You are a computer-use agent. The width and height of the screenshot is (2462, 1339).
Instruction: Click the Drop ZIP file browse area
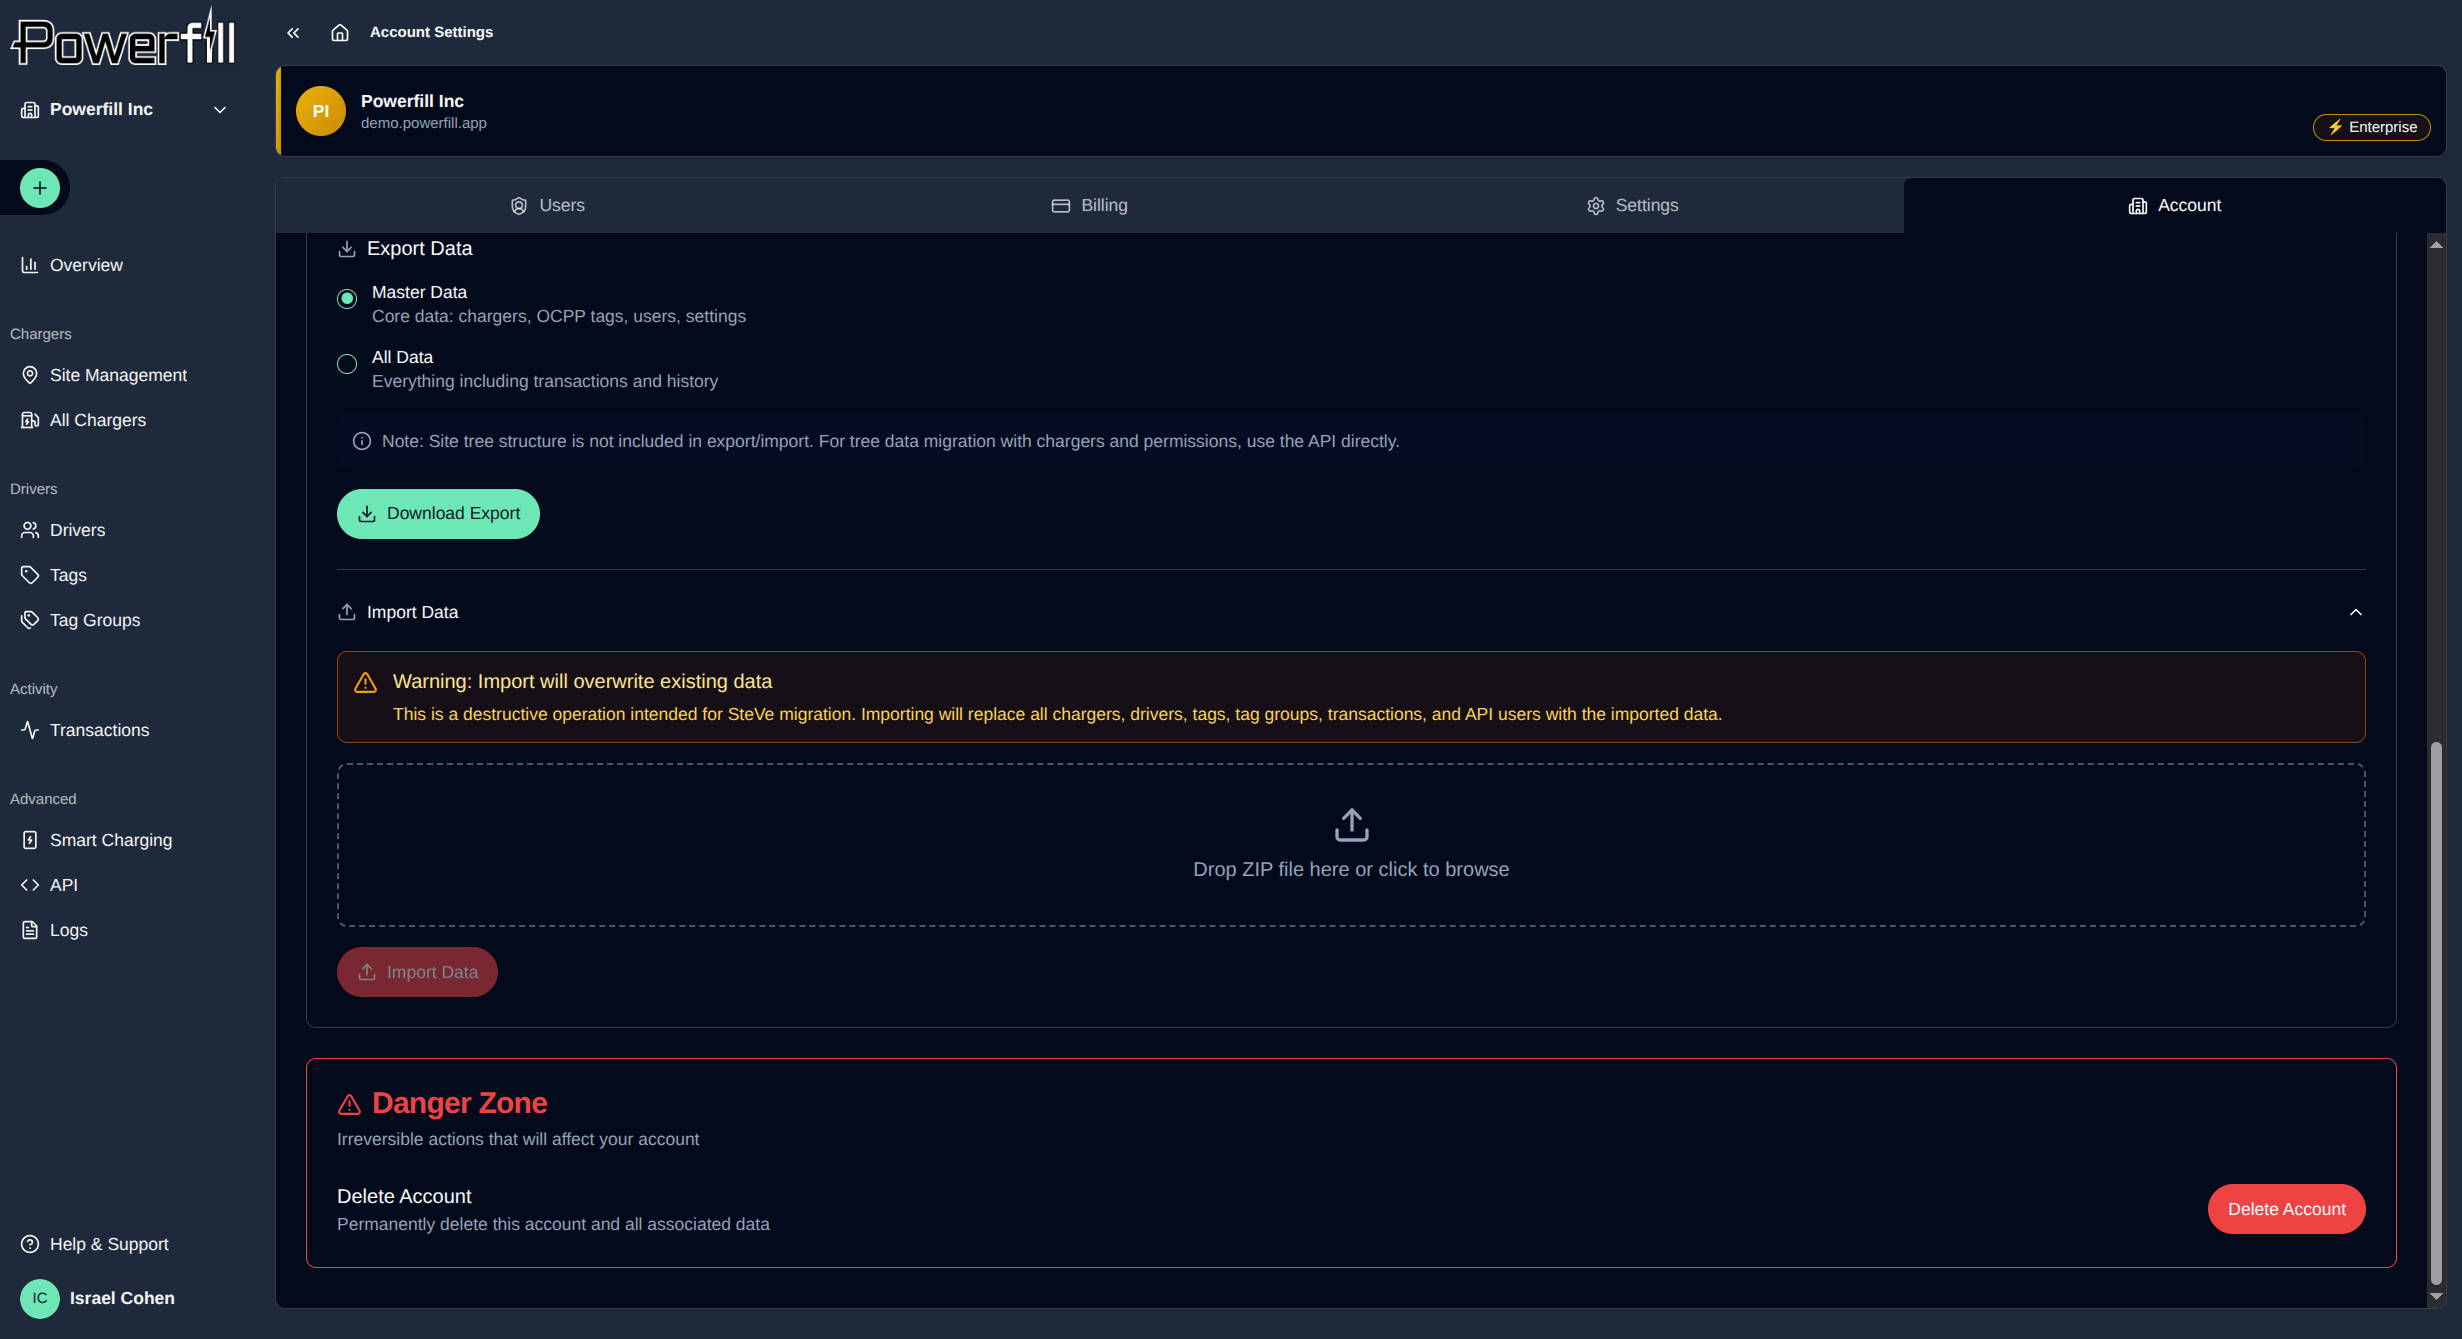click(1351, 845)
